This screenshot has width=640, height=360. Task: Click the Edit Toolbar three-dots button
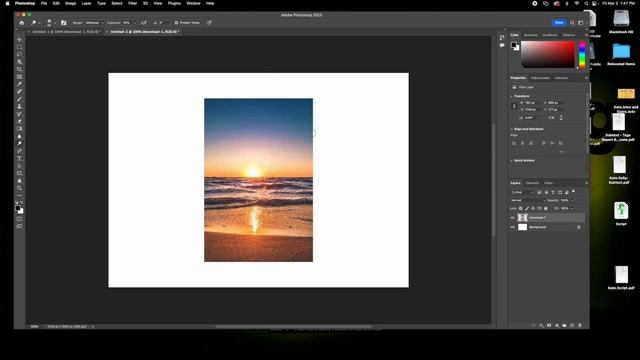(x=20, y=196)
